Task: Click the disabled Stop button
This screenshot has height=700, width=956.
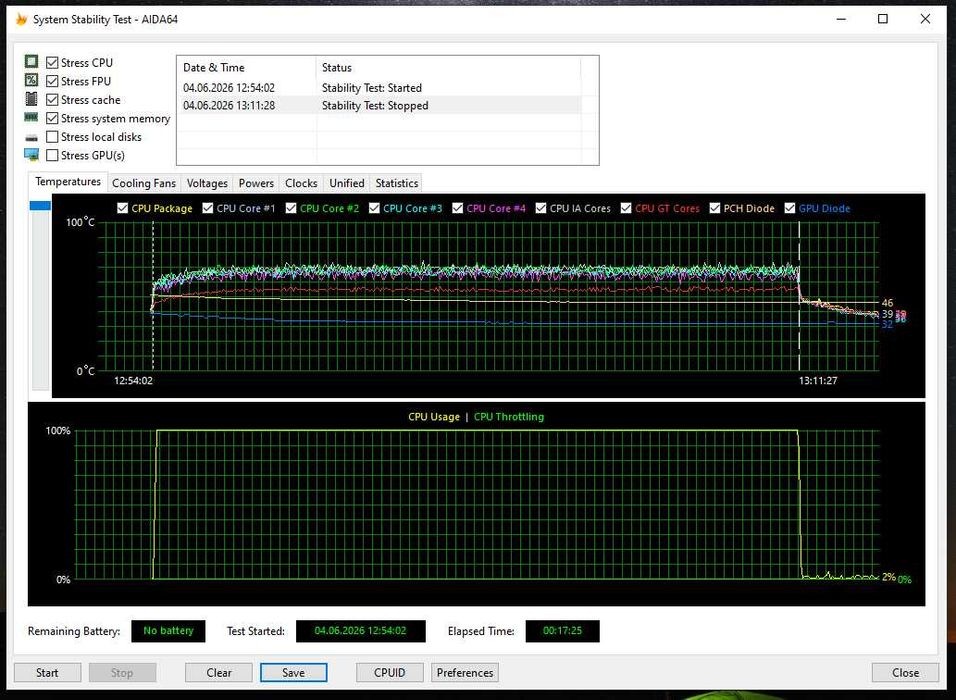Action: [x=122, y=673]
